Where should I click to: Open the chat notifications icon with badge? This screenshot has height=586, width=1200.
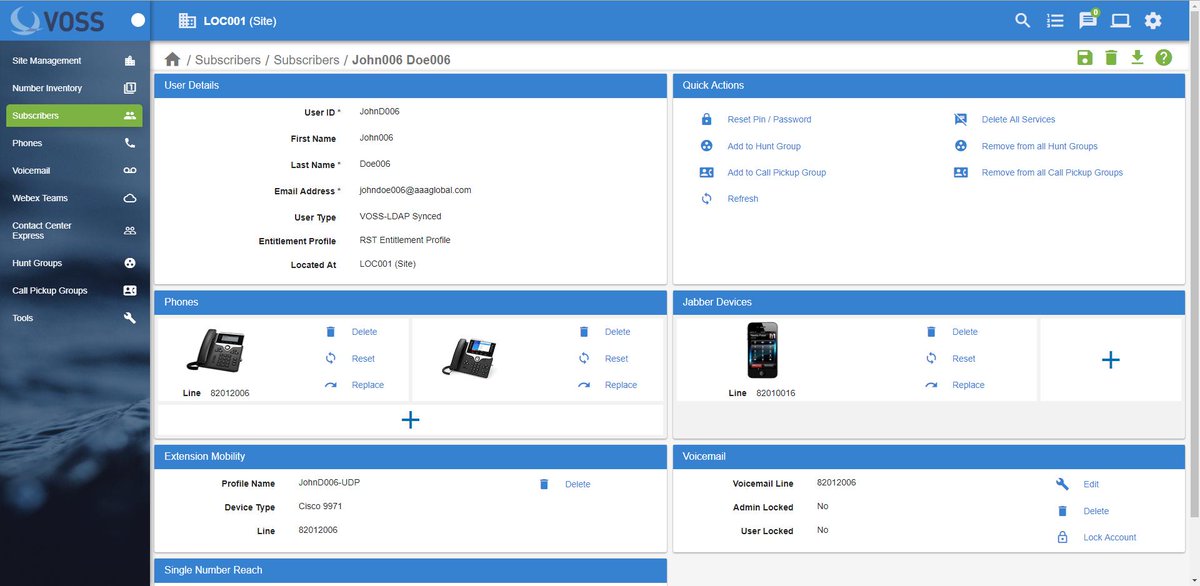pyautogui.click(x=1088, y=19)
